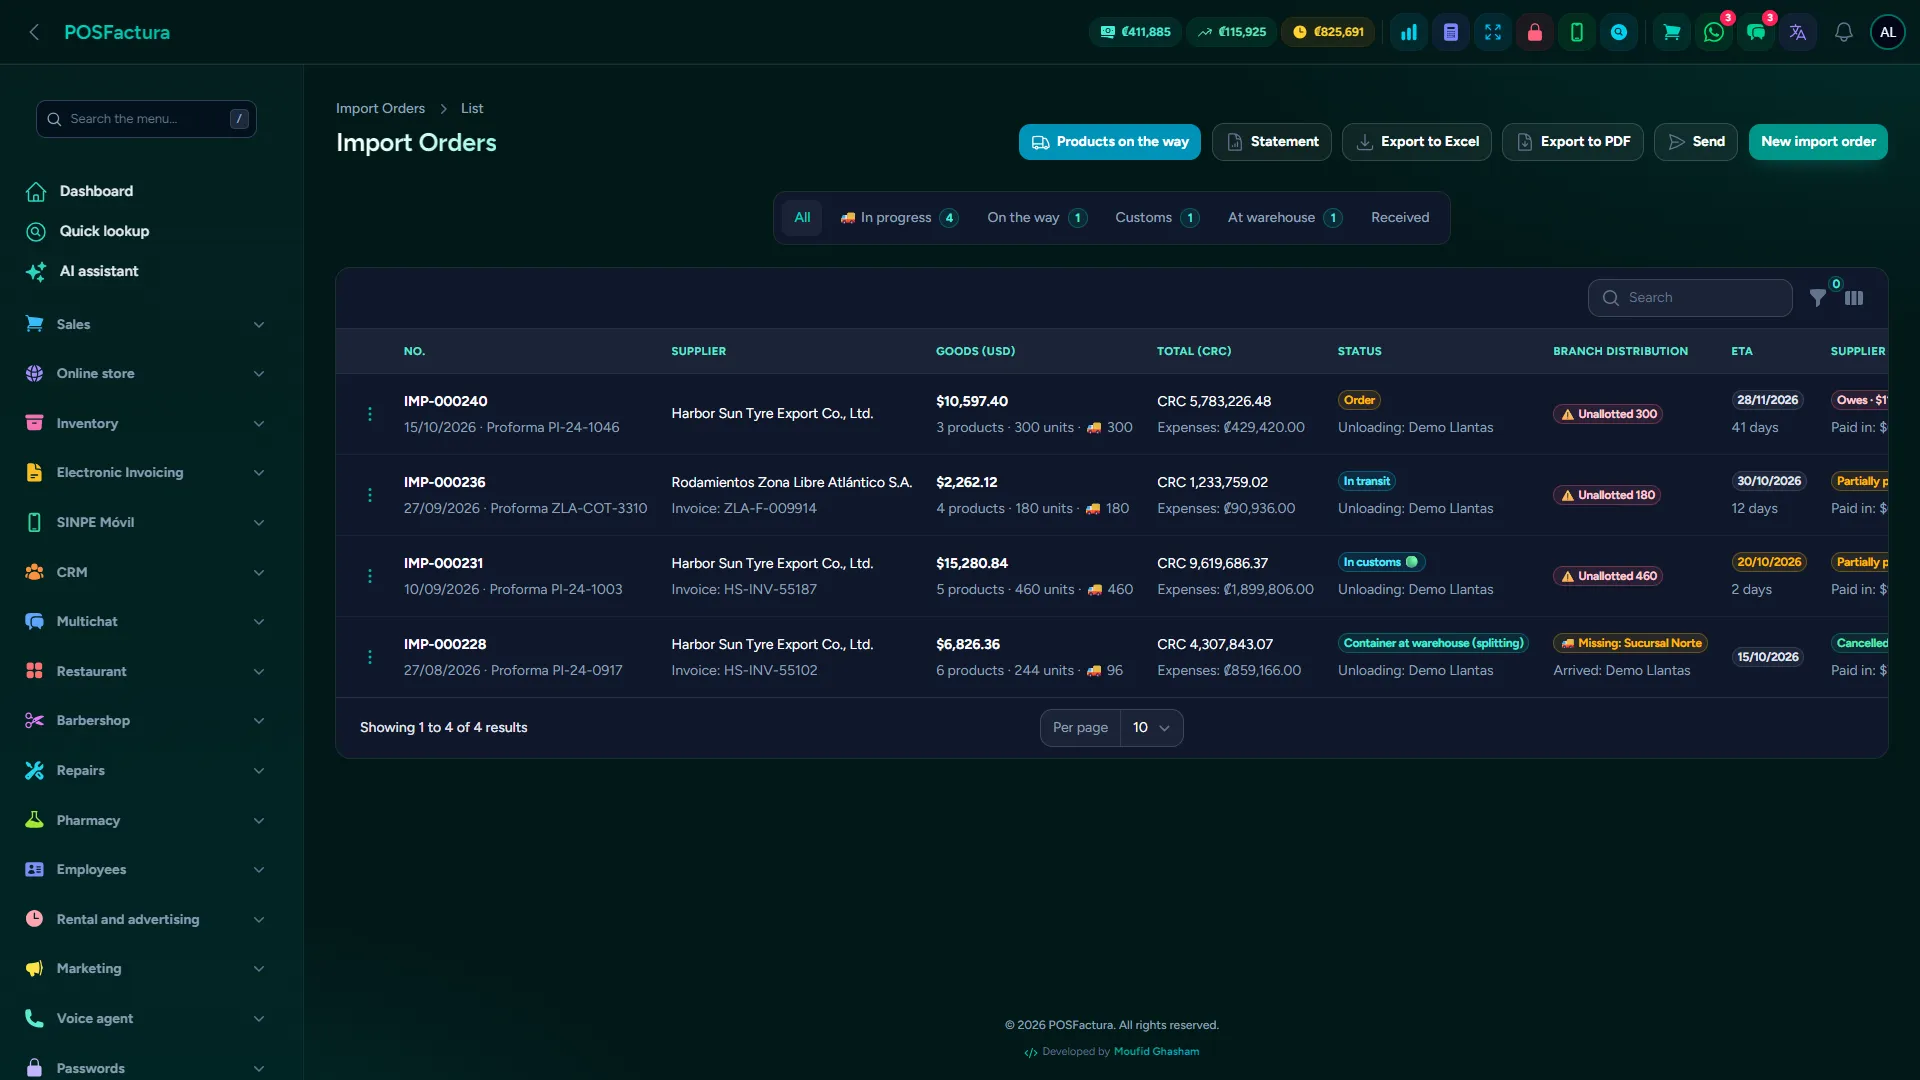The image size is (1920, 1080).
Task: Switch to the At warehouse tab
Action: 1285,218
